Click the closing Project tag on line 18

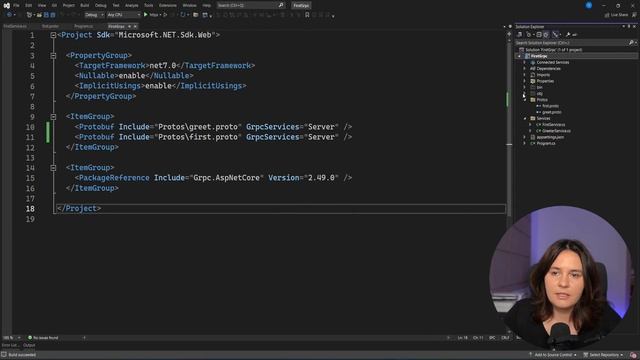pyautogui.click(x=79, y=209)
